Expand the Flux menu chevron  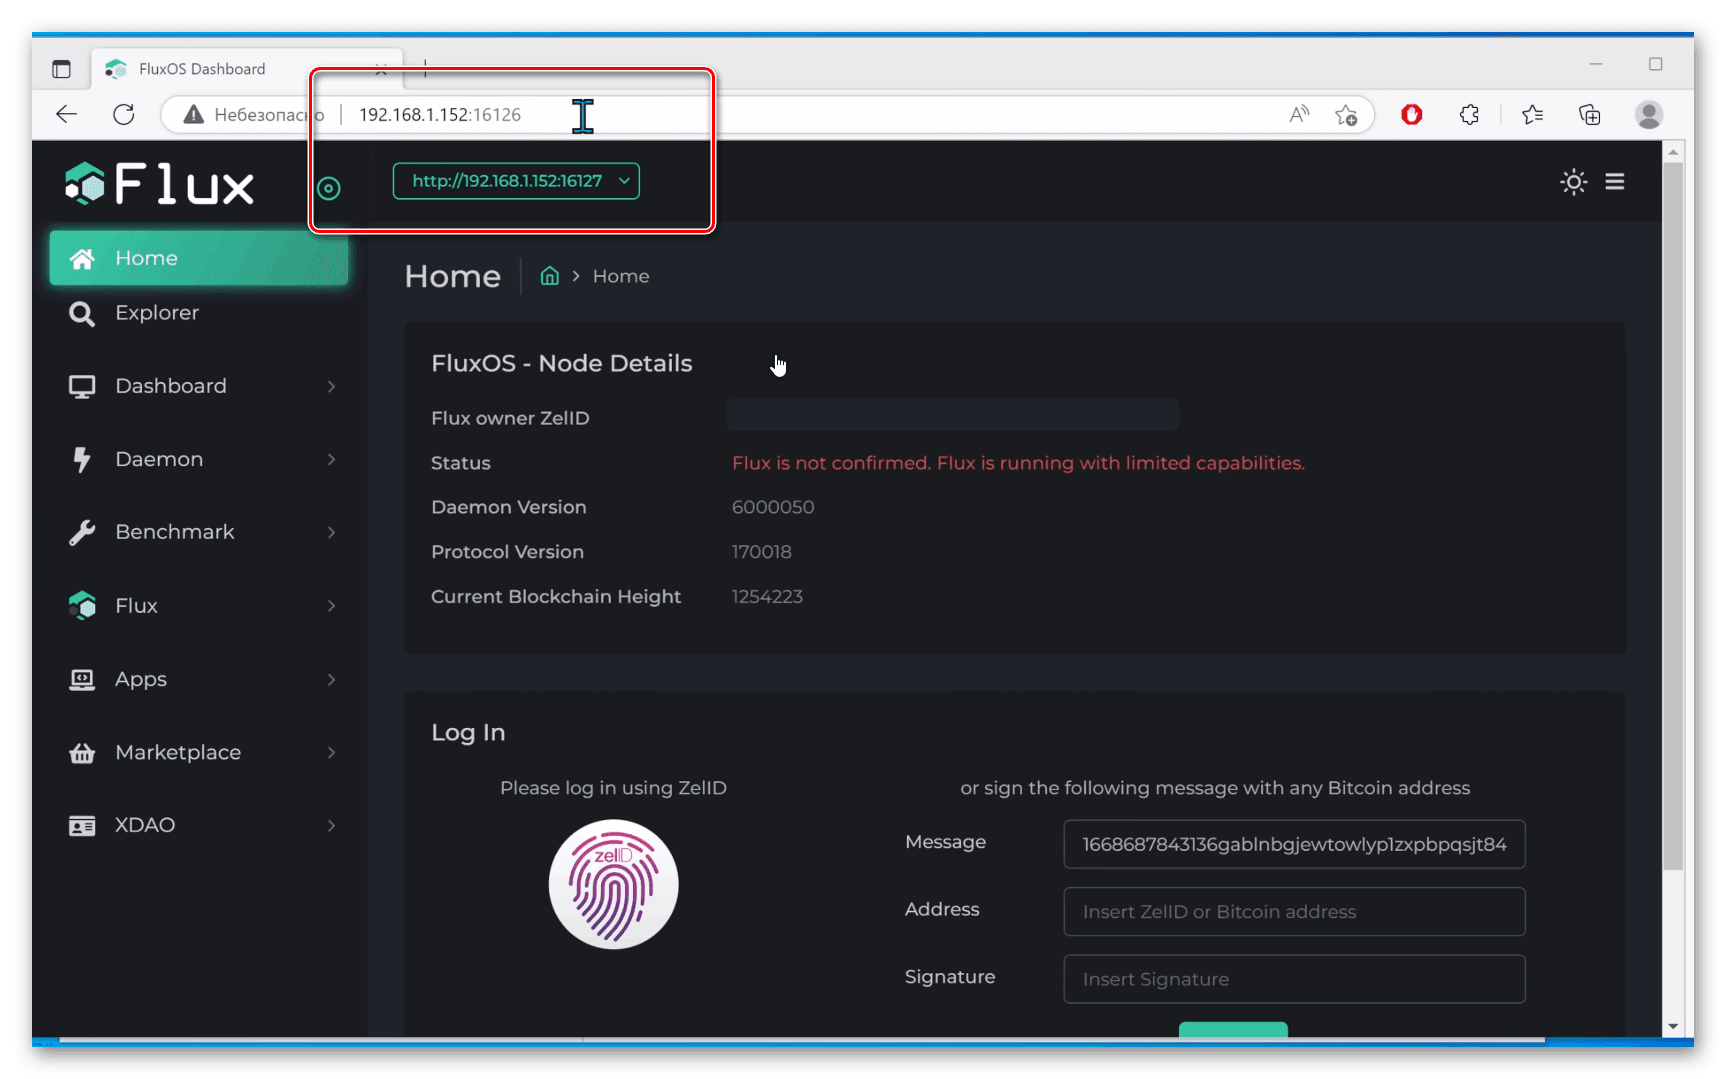pos(331,606)
